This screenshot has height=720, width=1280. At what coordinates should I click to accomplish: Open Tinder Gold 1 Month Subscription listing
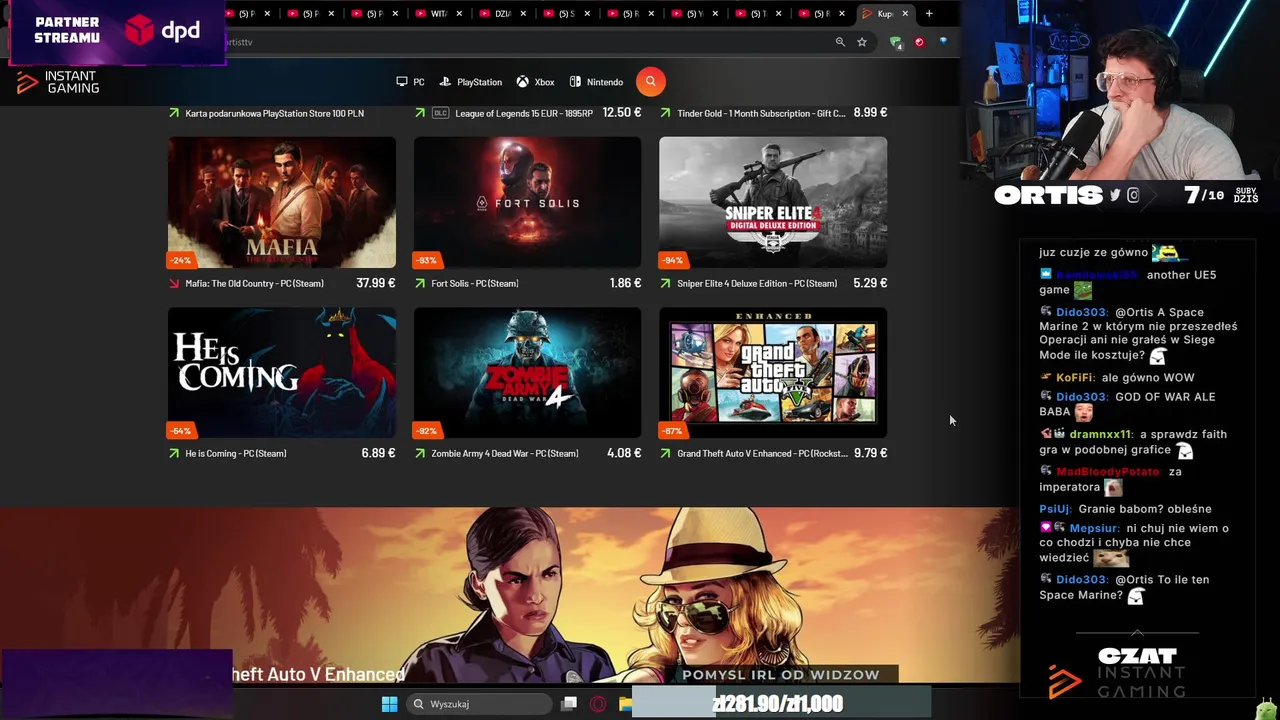pyautogui.click(x=761, y=114)
